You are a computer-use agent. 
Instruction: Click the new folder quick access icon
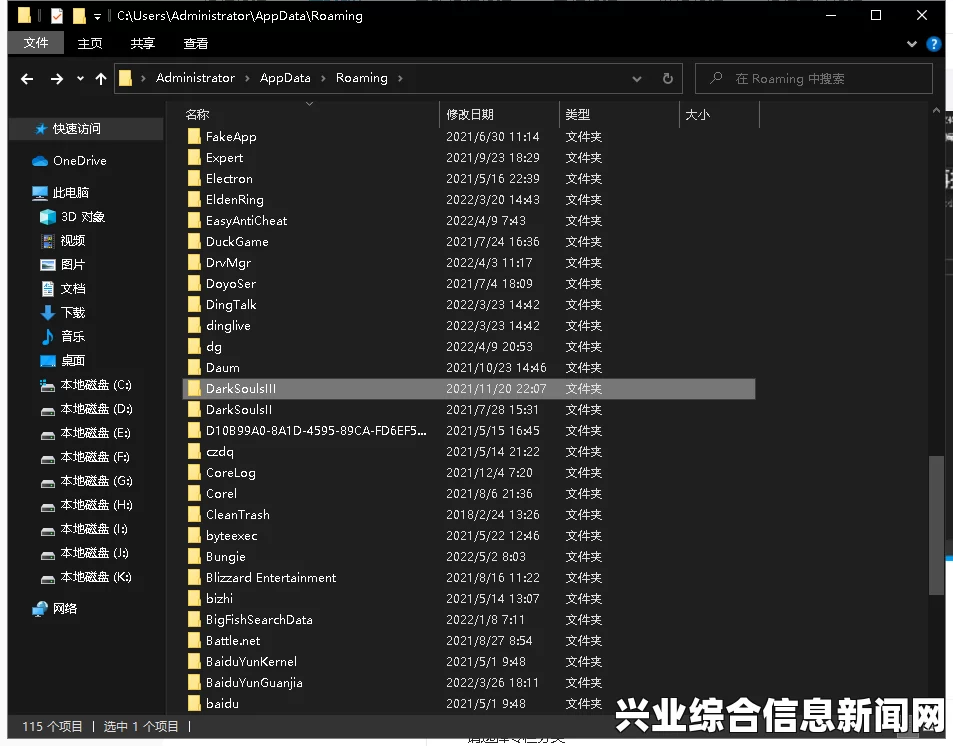(x=79, y=15)
